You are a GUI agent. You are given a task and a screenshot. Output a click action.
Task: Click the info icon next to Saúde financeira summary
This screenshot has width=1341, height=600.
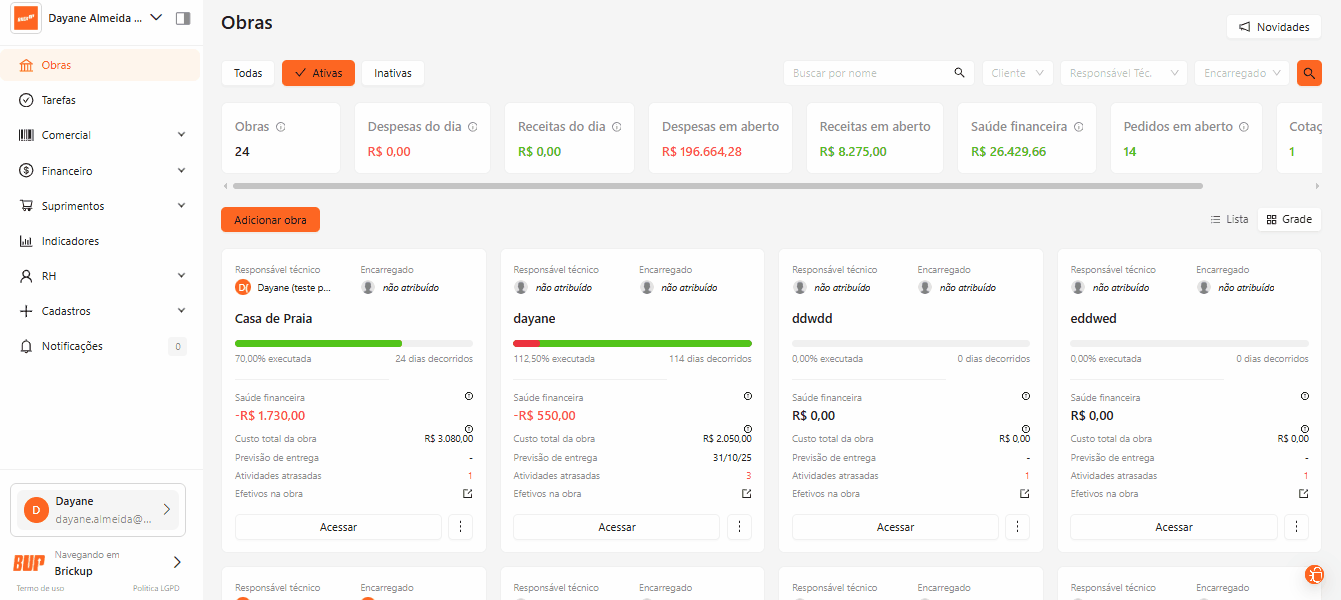click(x=1077, y=127)
